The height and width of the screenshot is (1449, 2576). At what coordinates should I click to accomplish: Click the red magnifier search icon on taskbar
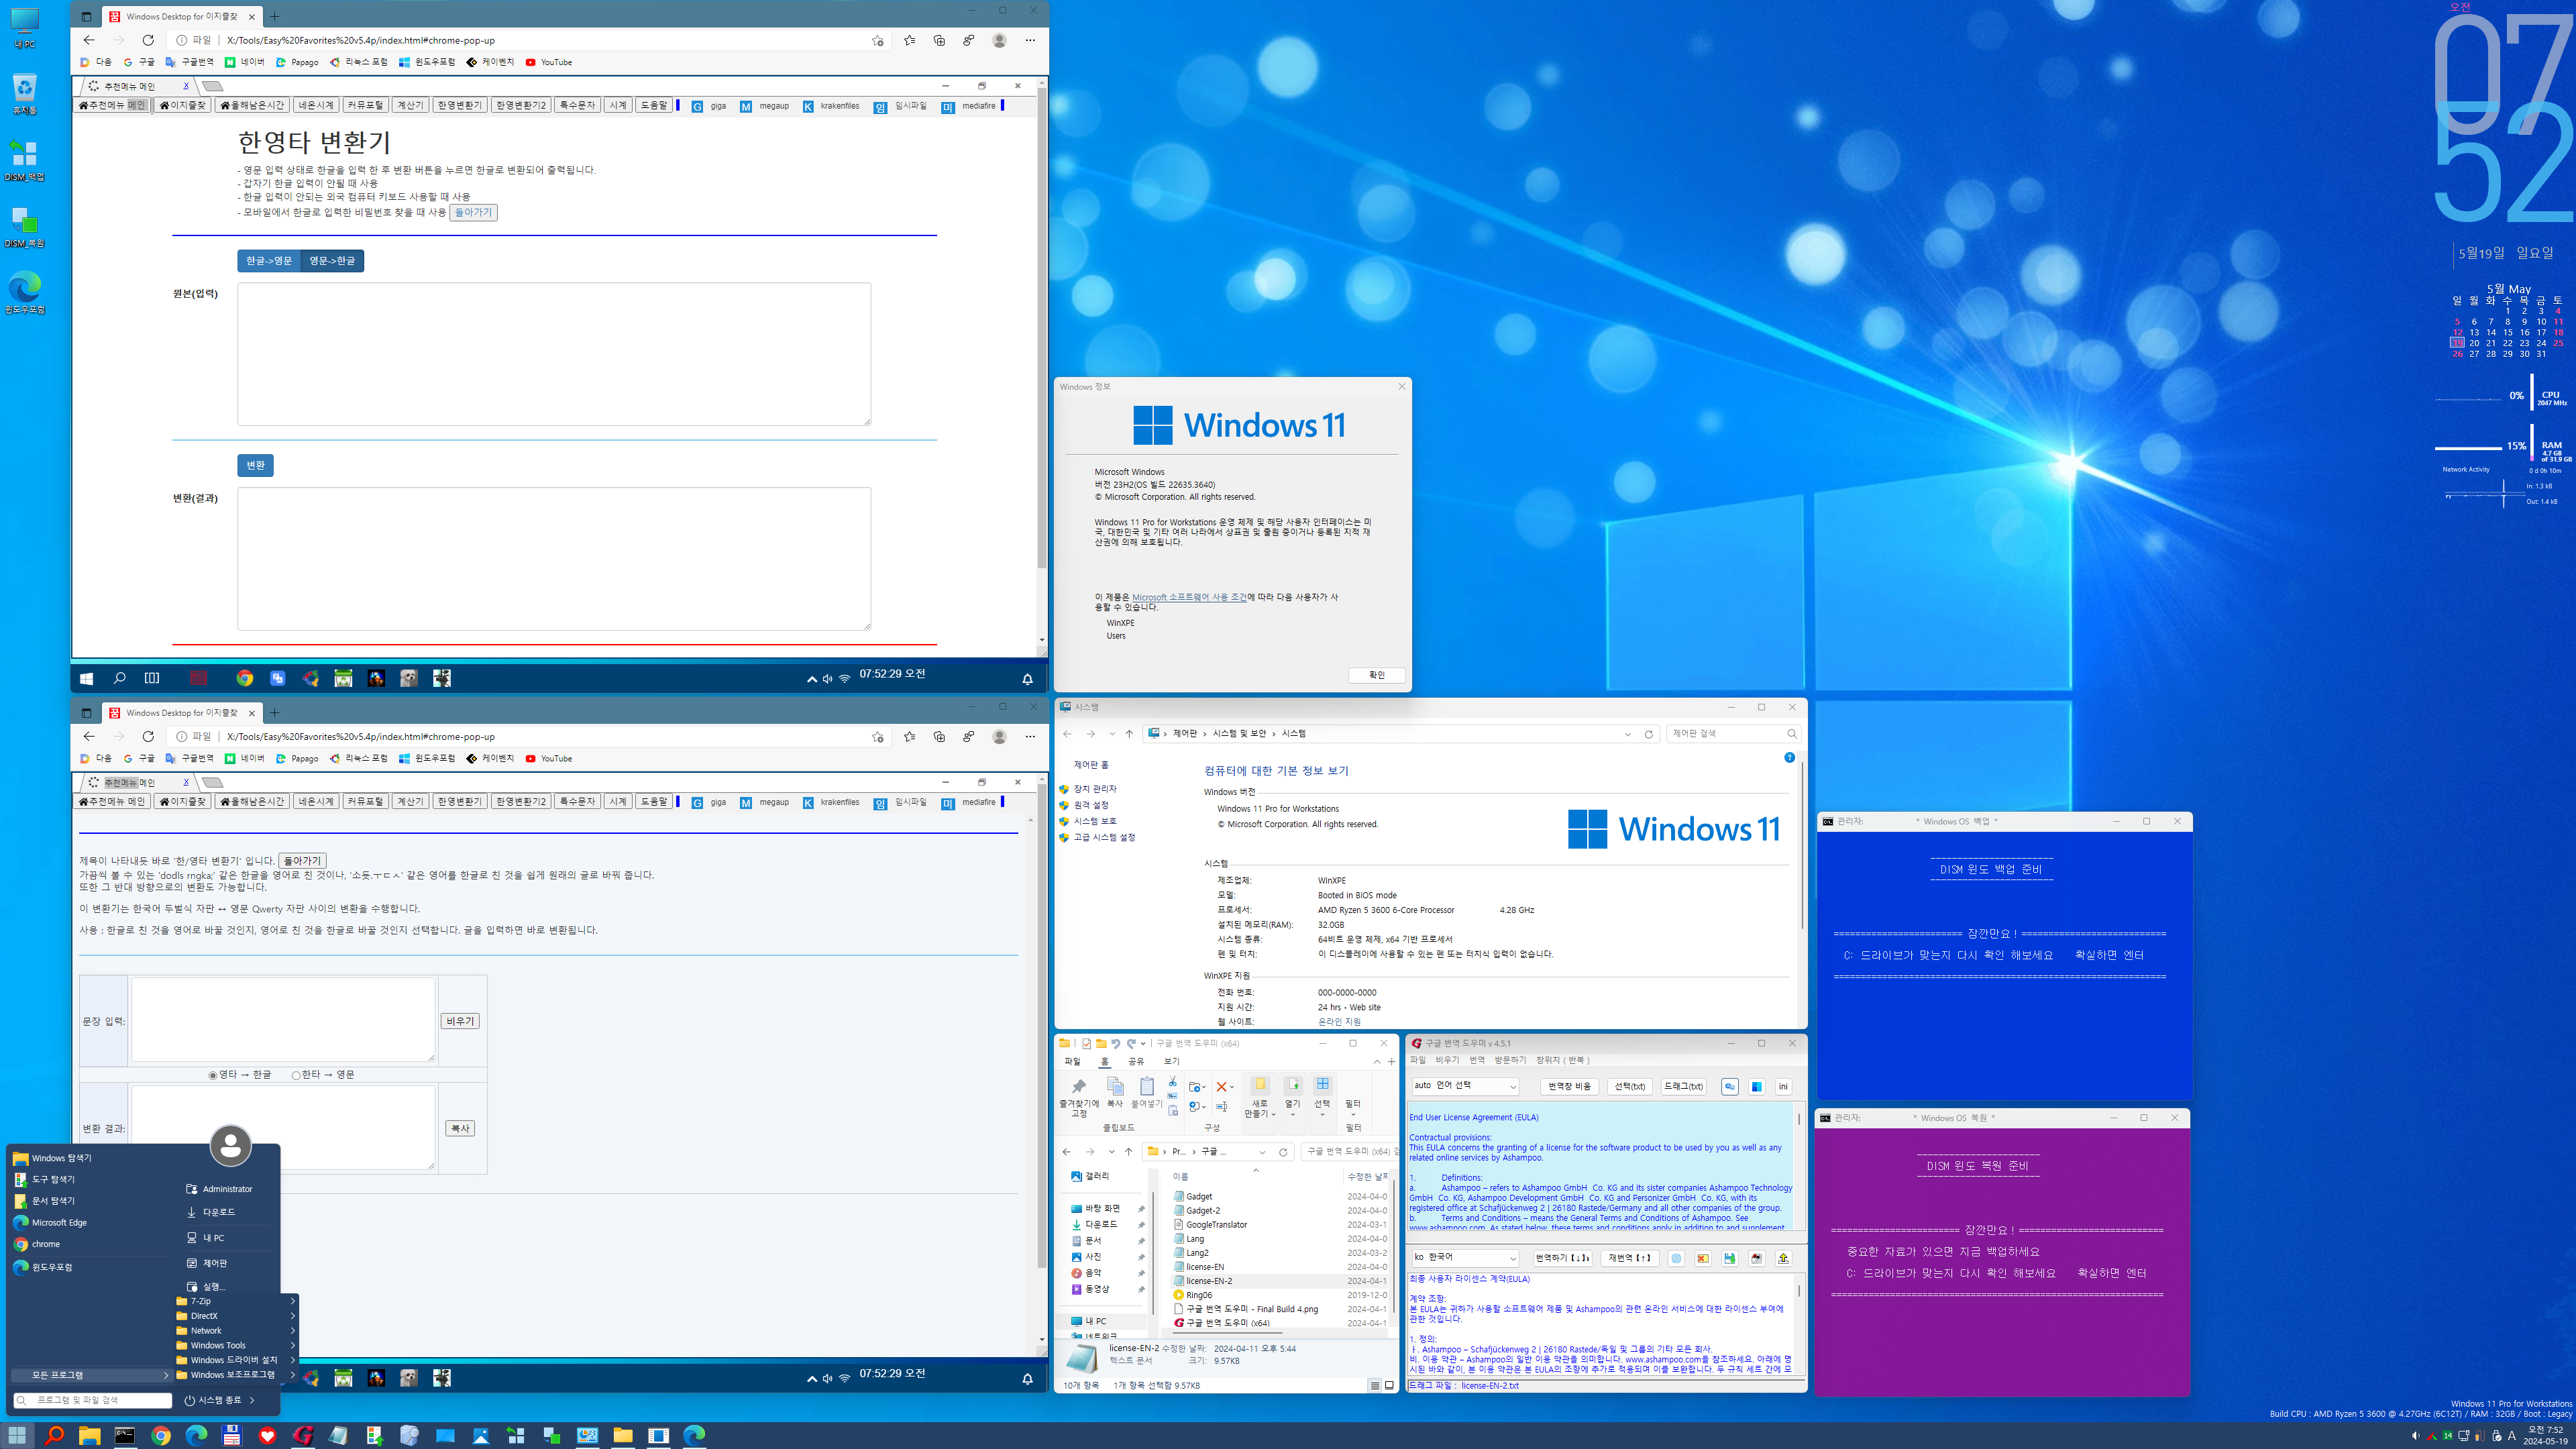tap(54, 1435)
